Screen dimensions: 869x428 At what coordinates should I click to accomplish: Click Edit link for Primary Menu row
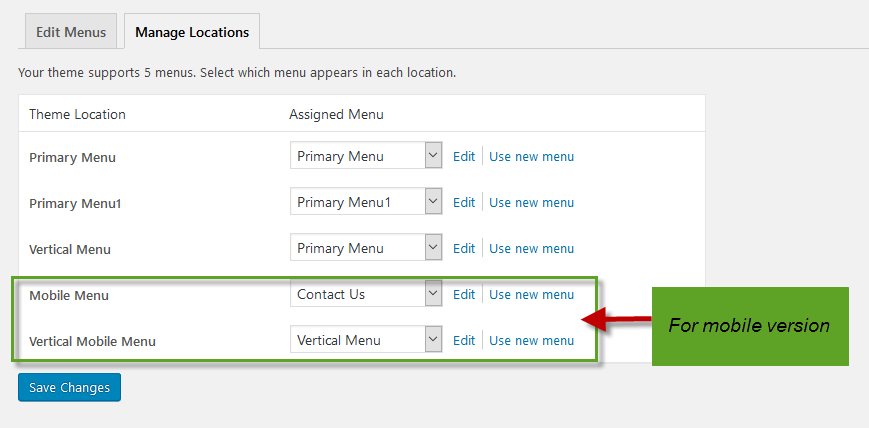point(464,156)
